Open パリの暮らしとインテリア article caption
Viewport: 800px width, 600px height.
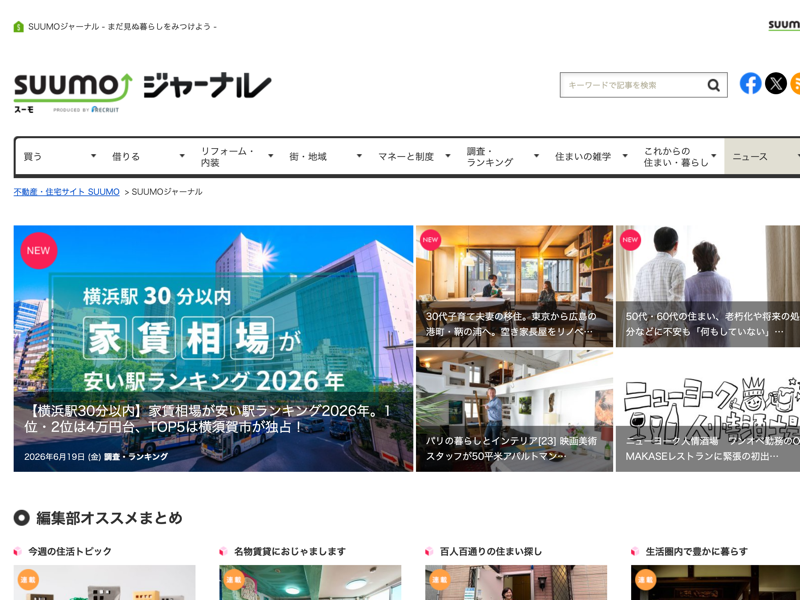(511, 448)
